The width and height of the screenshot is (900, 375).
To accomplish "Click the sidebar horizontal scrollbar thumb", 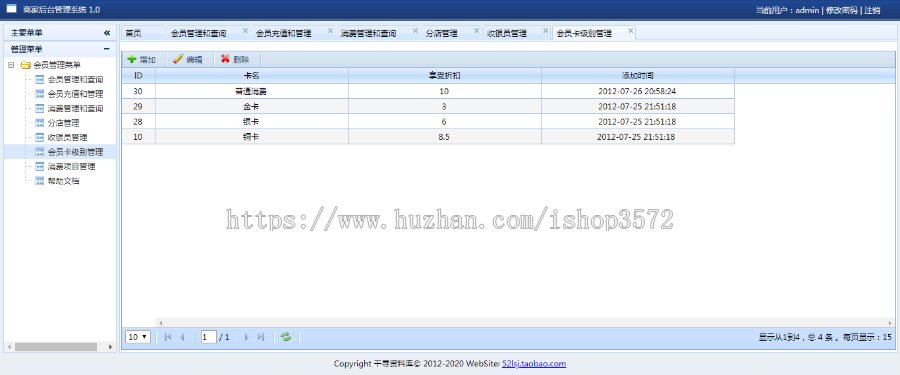I will (56, 347).
